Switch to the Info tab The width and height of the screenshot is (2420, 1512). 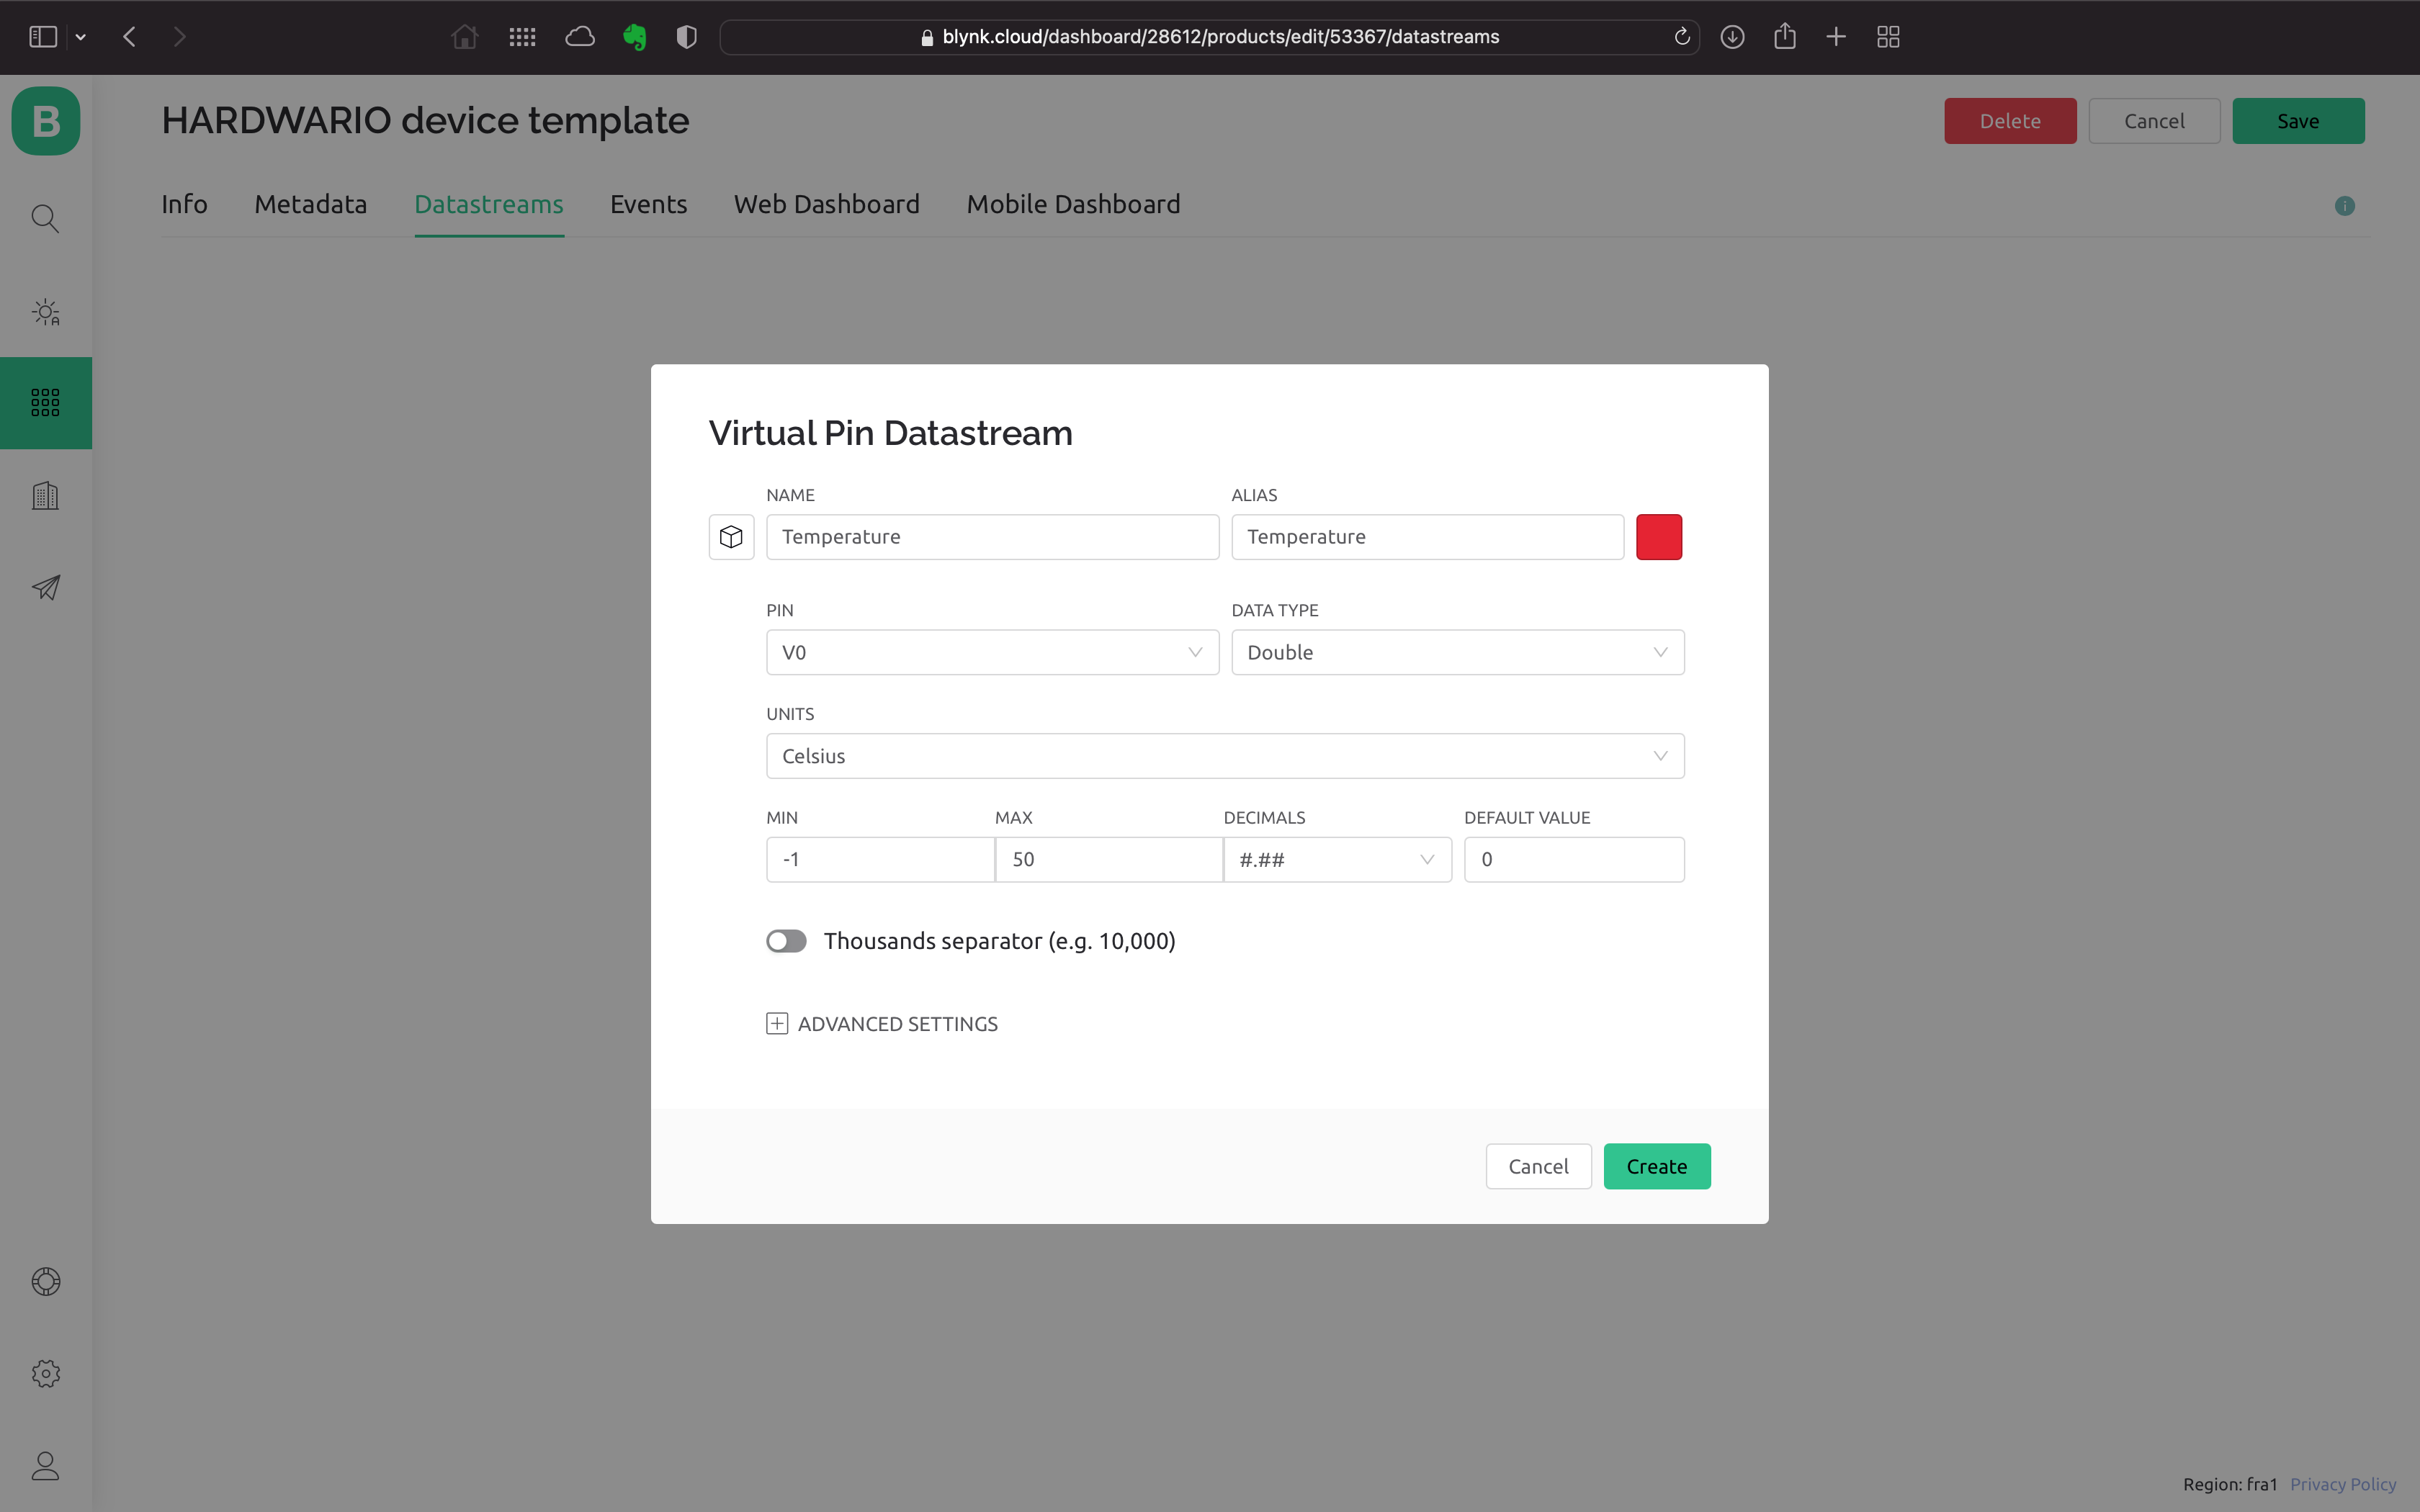click(x=184, y=204)
